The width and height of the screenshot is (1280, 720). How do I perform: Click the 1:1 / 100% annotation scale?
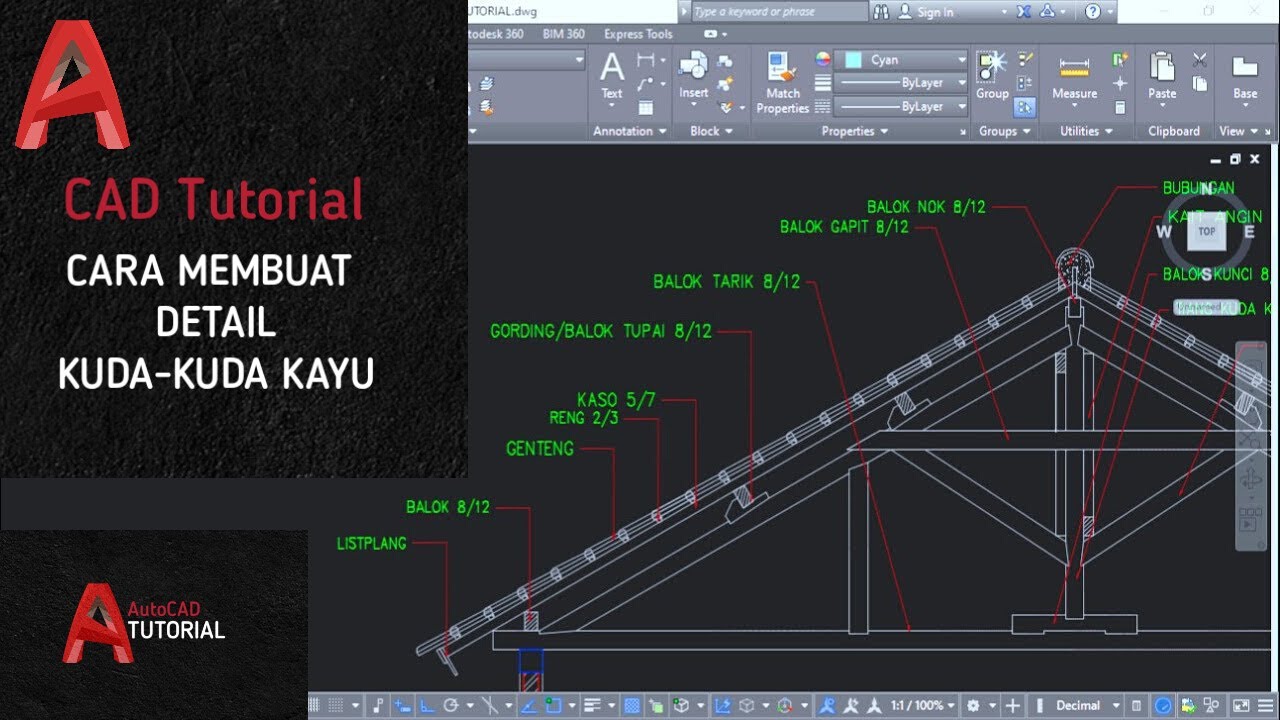click(x=923, y=706)
